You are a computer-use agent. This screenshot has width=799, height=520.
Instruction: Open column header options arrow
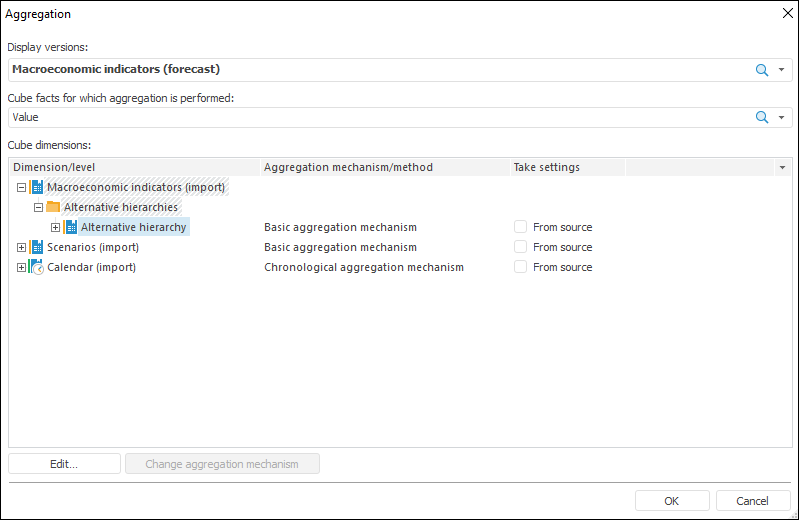point(782,167)
